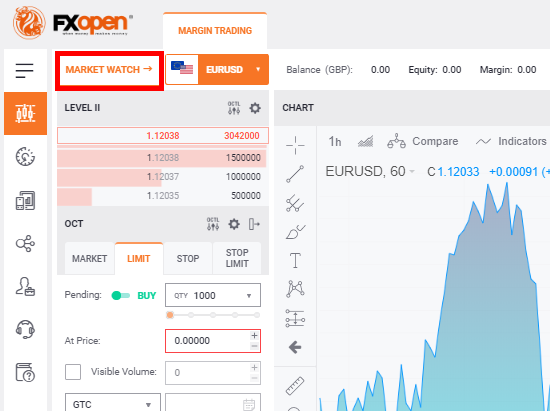550x411 pixels.
Task: Choose the text tool in chart toolbar
Action: [x=295, y=260]
